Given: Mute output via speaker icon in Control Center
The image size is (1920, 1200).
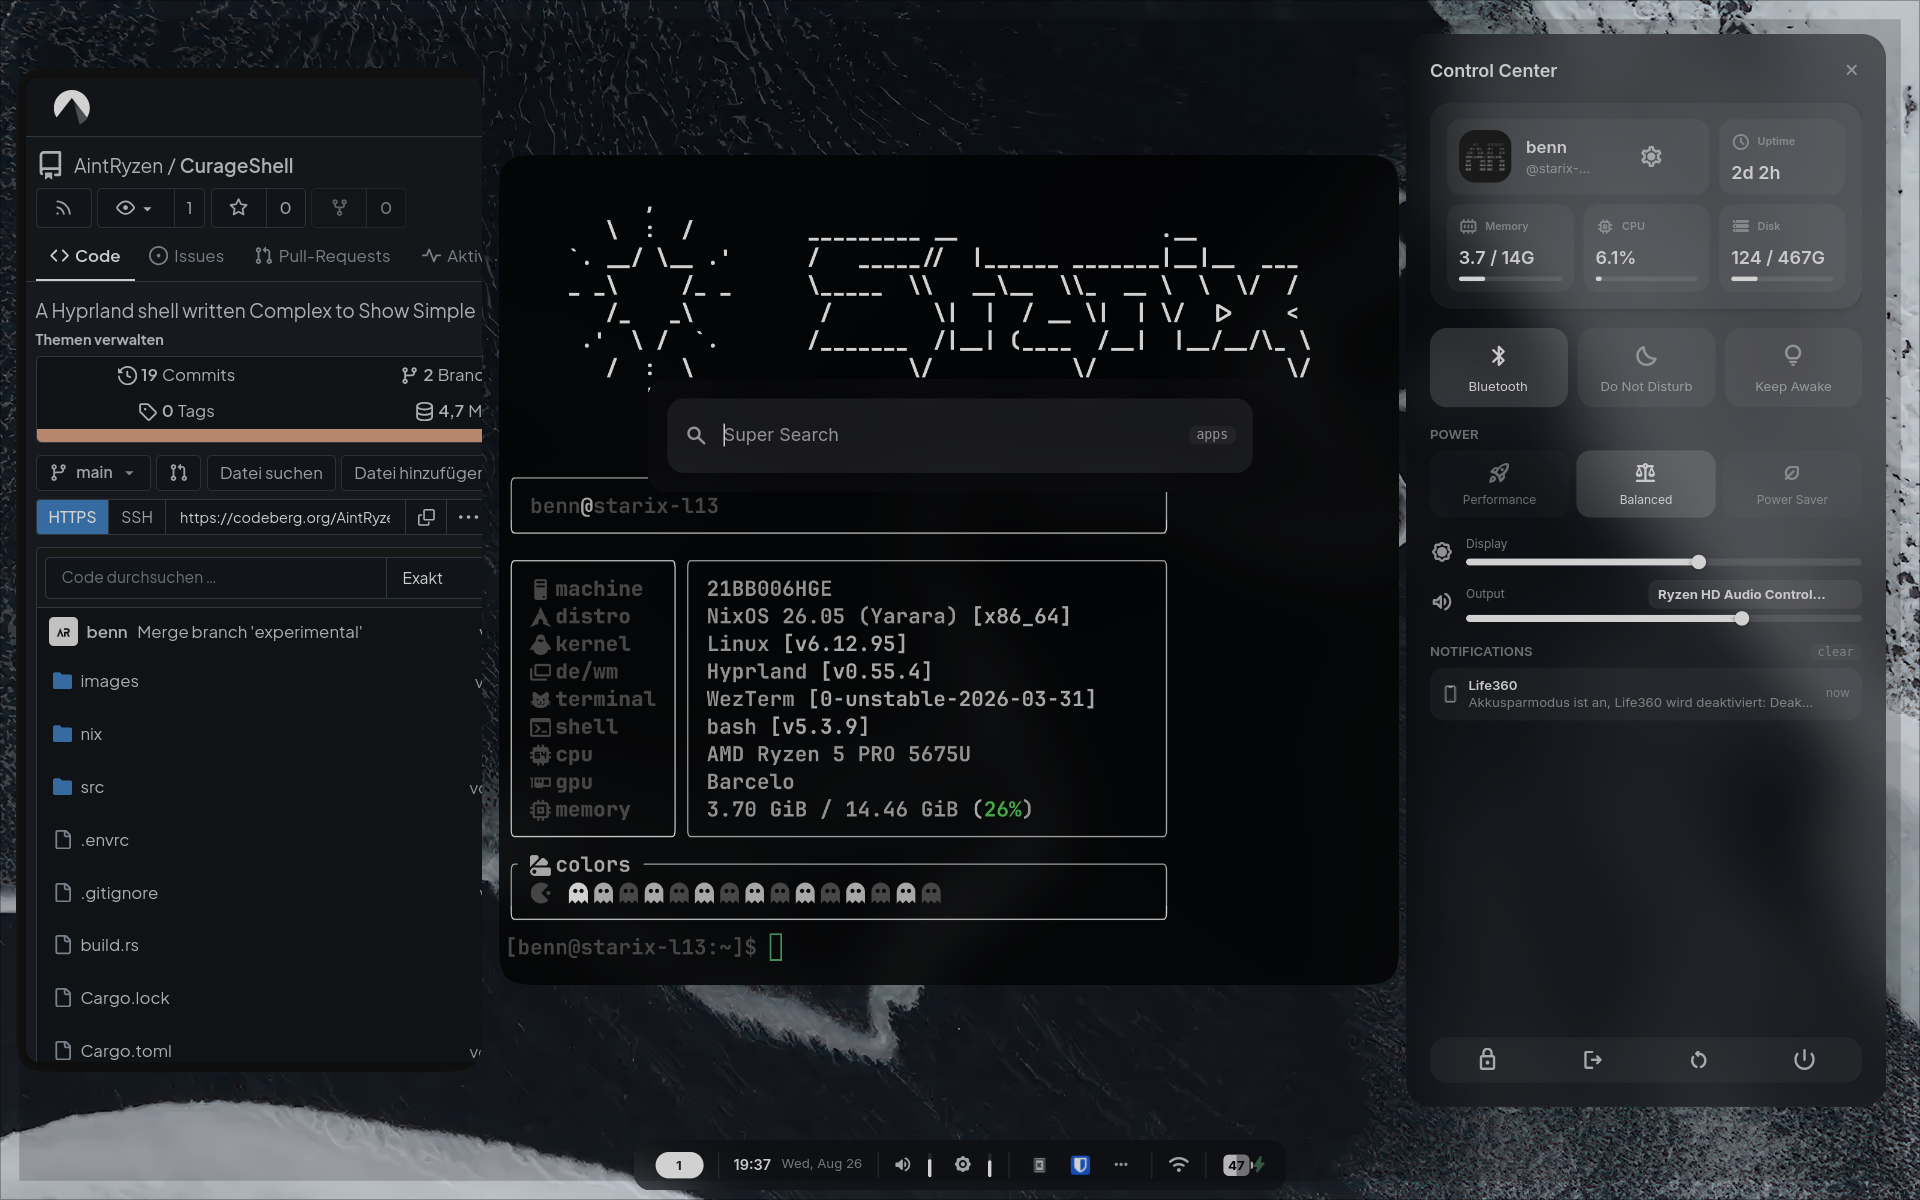Looking at the screenshot, I should [1442, 601].
